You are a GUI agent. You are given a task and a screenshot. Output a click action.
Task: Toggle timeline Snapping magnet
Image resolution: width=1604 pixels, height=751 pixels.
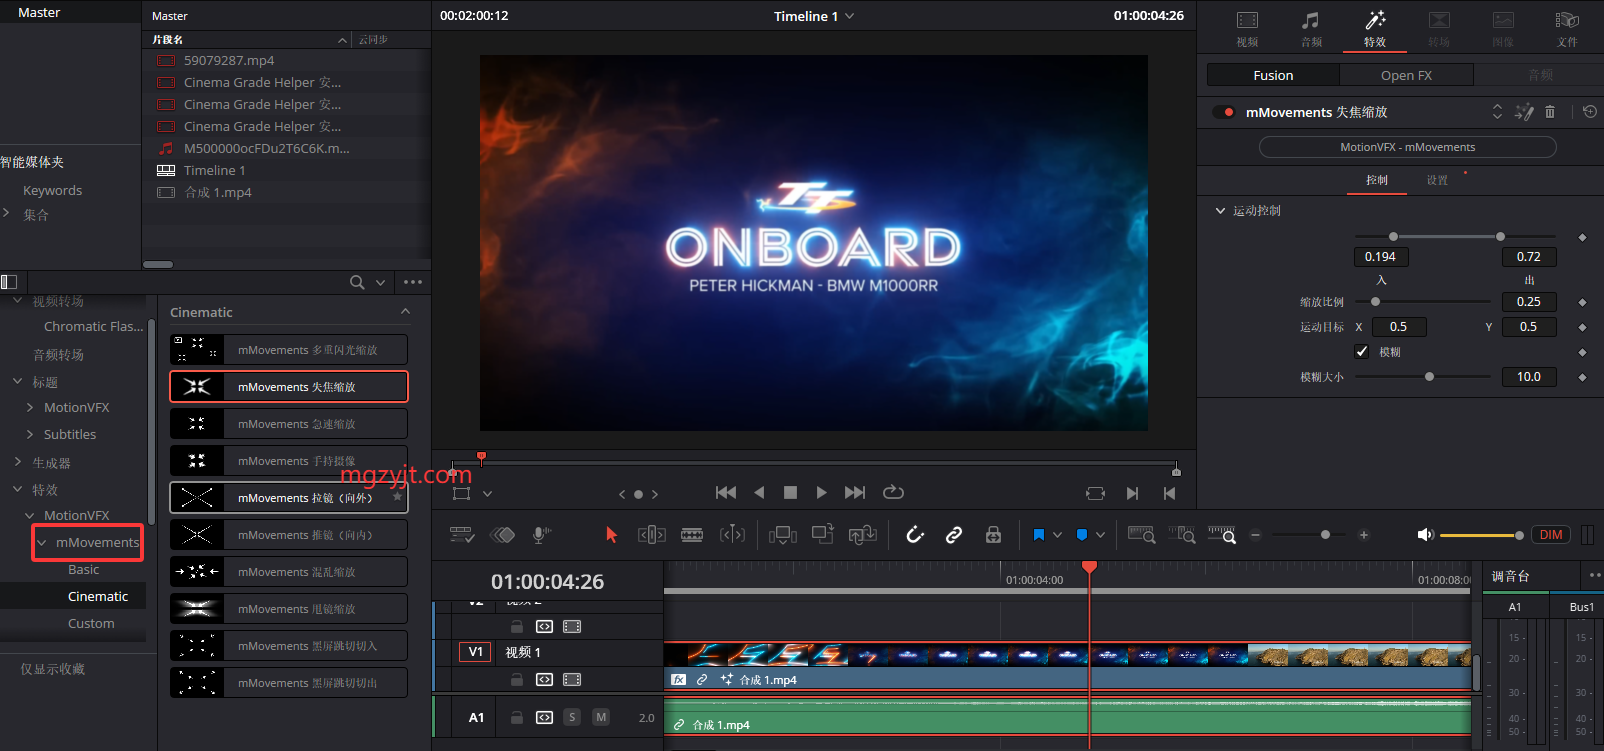tap(914, 535)
